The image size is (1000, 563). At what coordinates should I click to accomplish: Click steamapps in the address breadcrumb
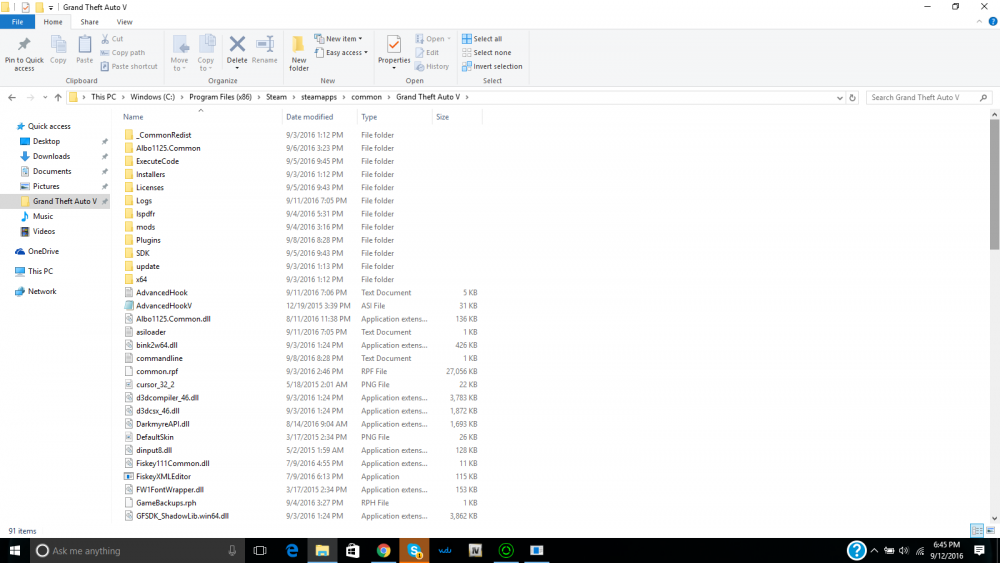[319, 97]
